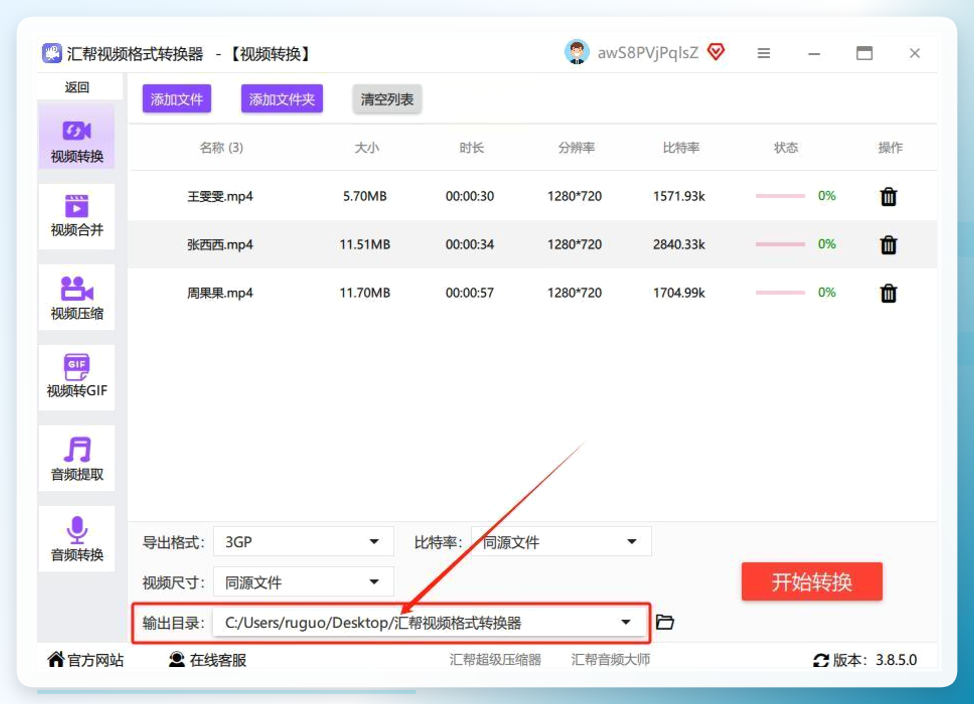
Task: Browse output folder with the folder icon
Action: click(x=665, y=622)
